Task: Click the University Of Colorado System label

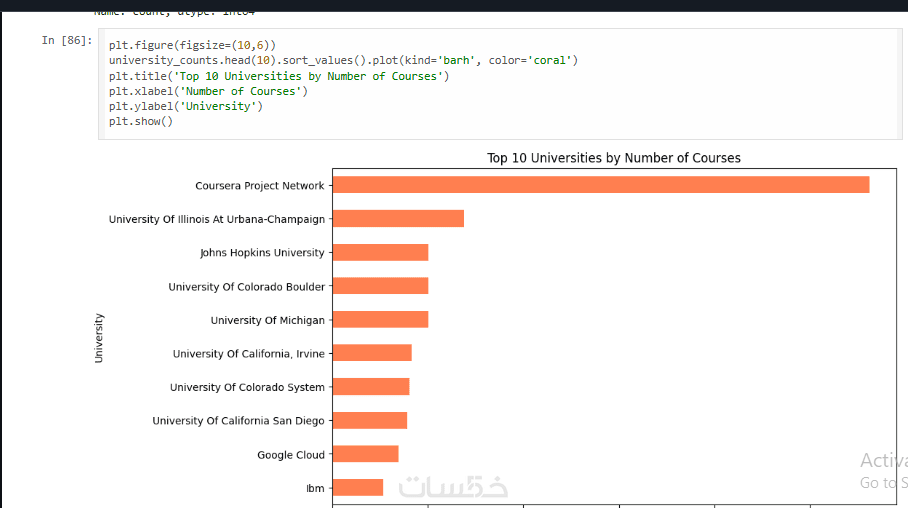Action: 247,388
